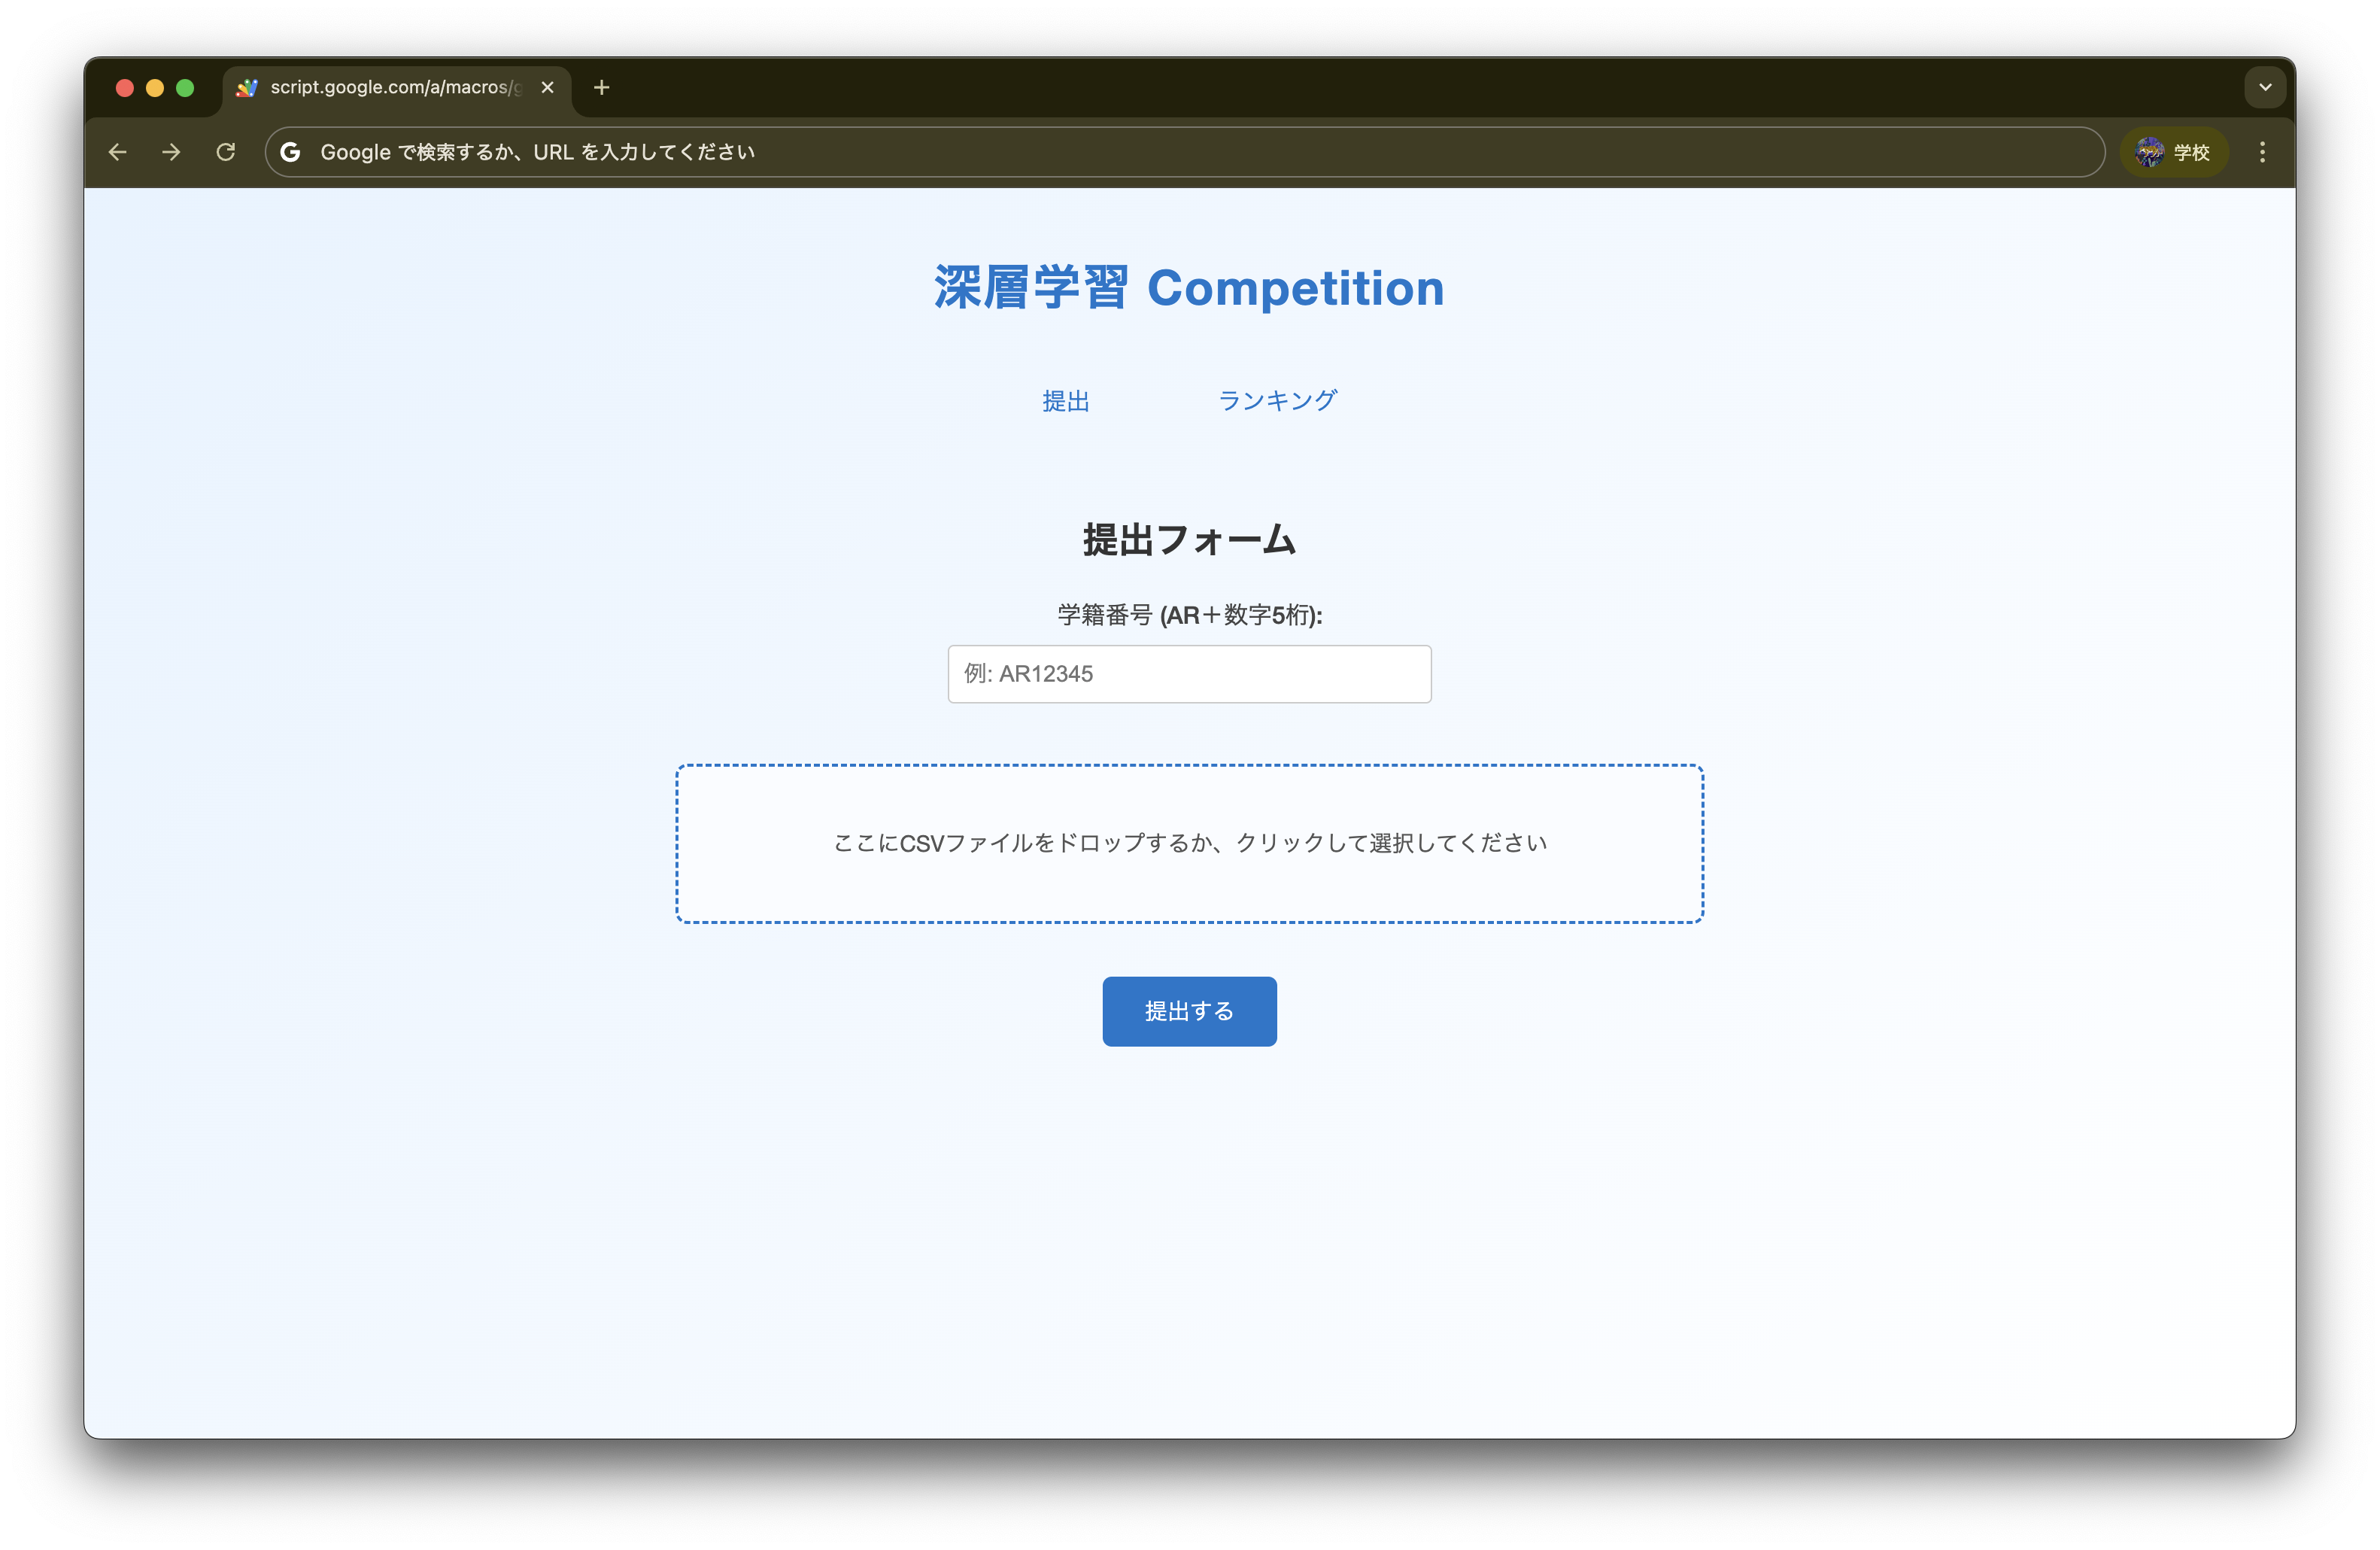Click the CSV file drop zone
This screenshot has width=2380, height=1550.
point(1189,843)
